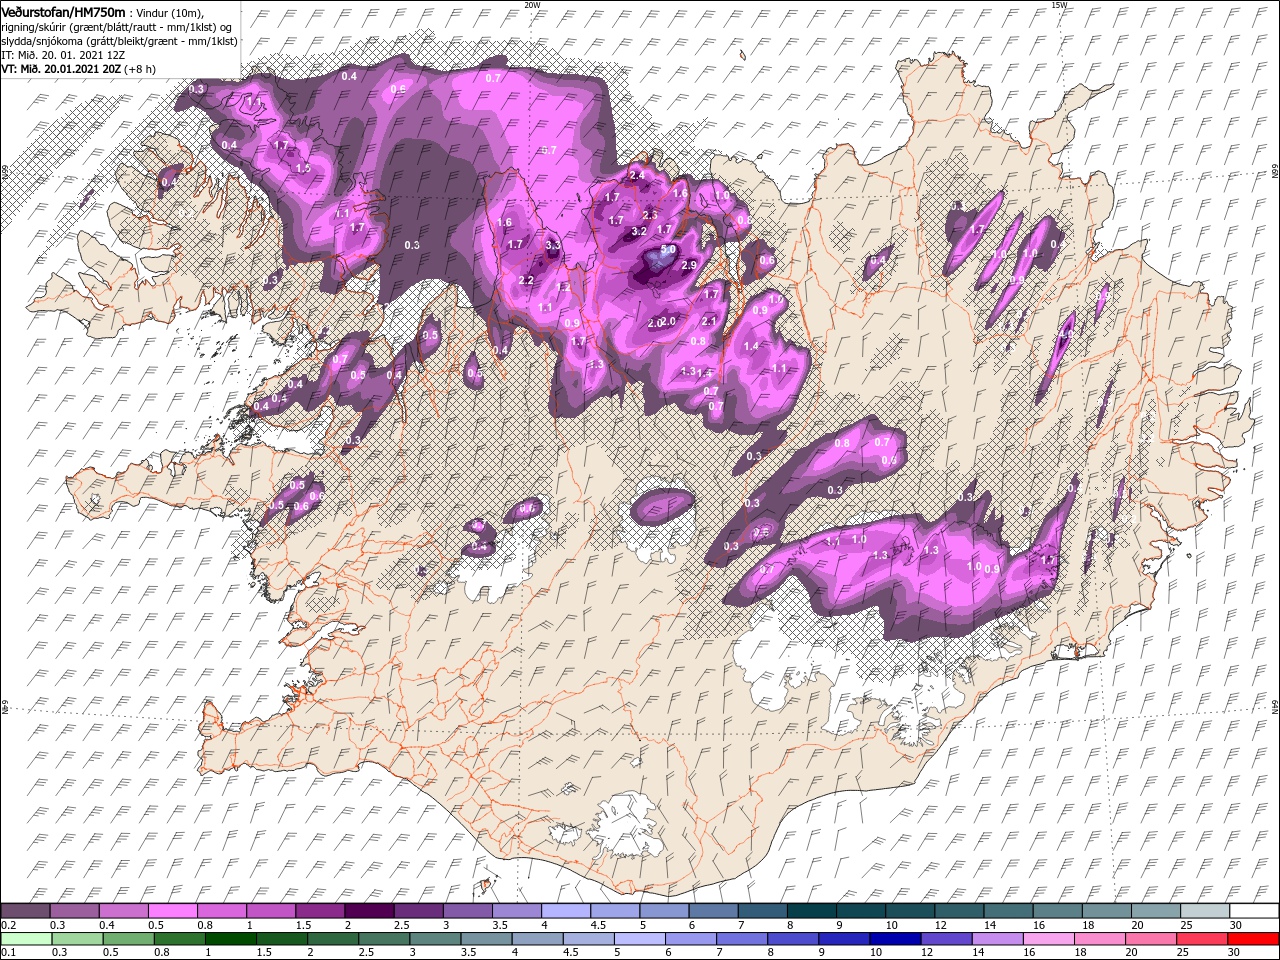Click the 3.2 value on the map

(640, 231)
